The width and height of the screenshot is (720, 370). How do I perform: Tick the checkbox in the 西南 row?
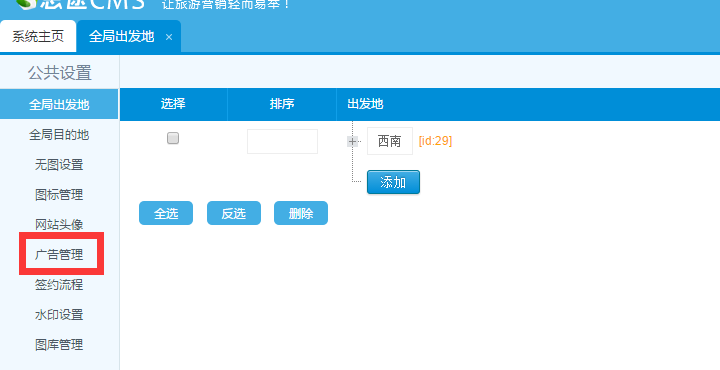173,138
